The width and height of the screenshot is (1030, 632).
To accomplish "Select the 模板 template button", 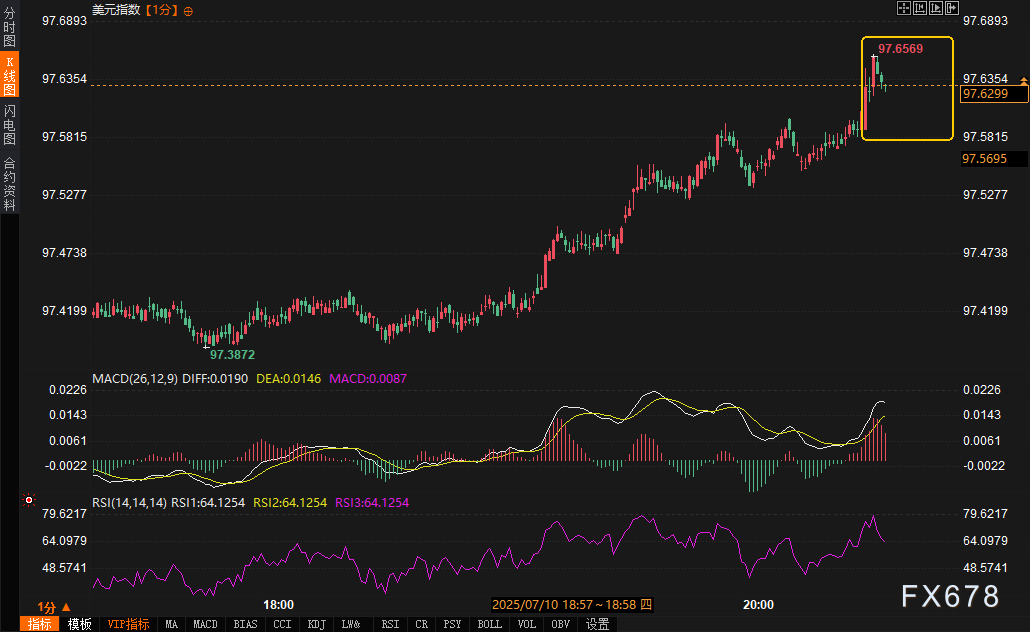I will tap(80, 624).
